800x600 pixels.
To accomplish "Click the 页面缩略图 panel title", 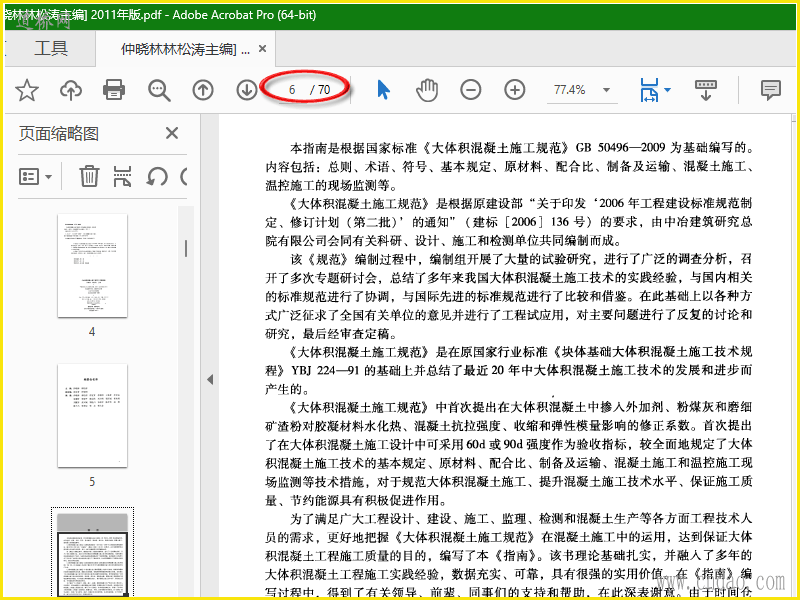I will pyautogui.click(x=59, y=134).
